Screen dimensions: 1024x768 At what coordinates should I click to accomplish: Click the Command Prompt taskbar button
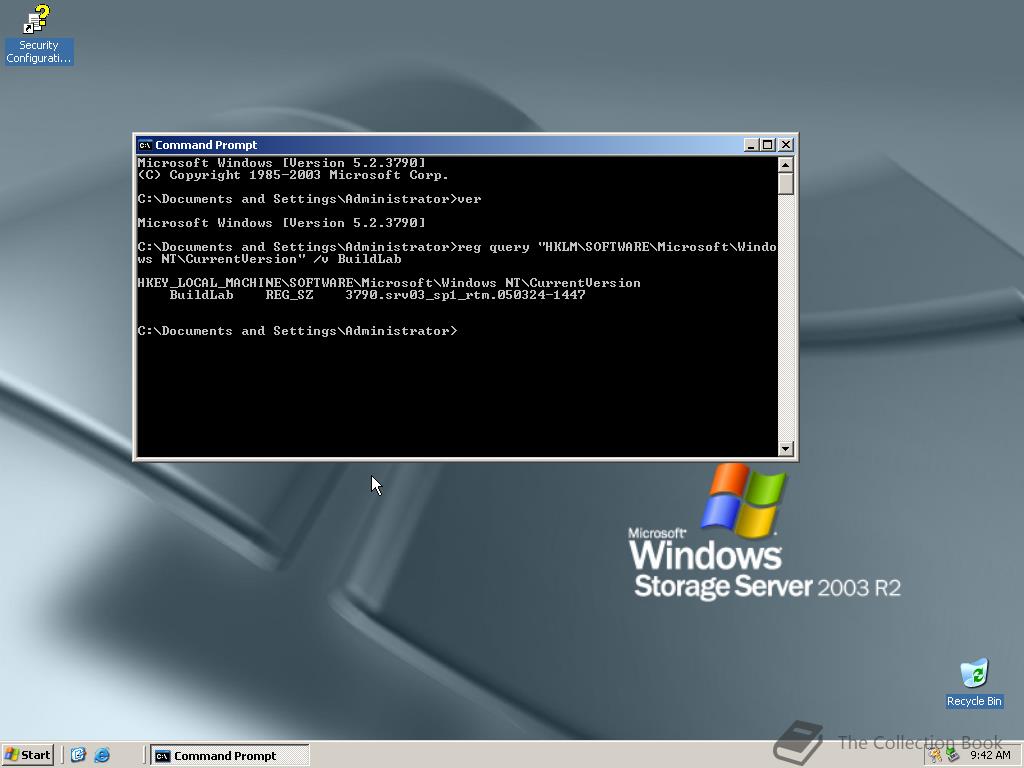[230, 756]
